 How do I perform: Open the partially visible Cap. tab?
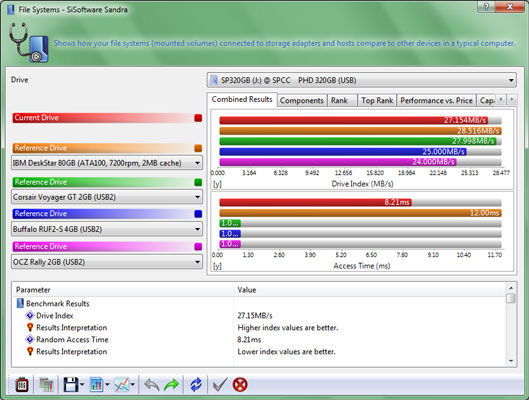[486, 101]
